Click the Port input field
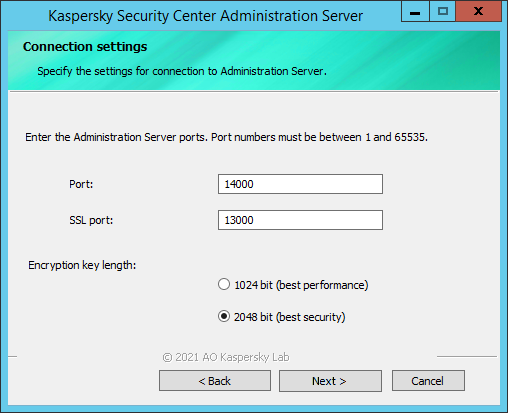 [x=300, y=184]
